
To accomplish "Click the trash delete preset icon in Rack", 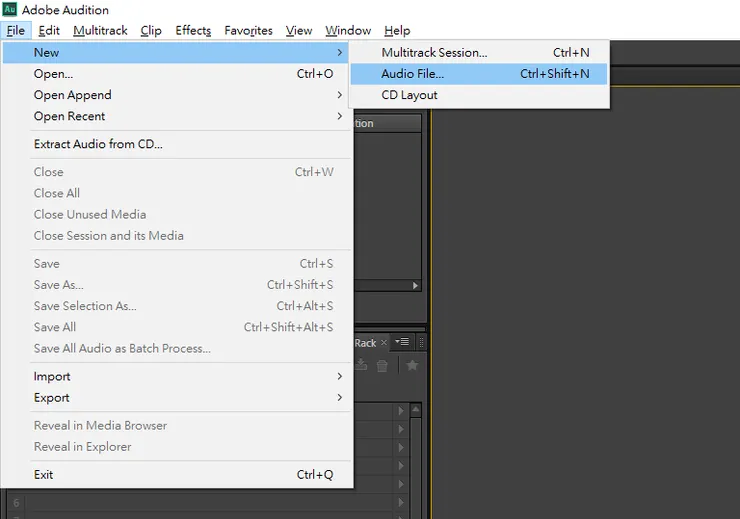I will pos(382,366).
